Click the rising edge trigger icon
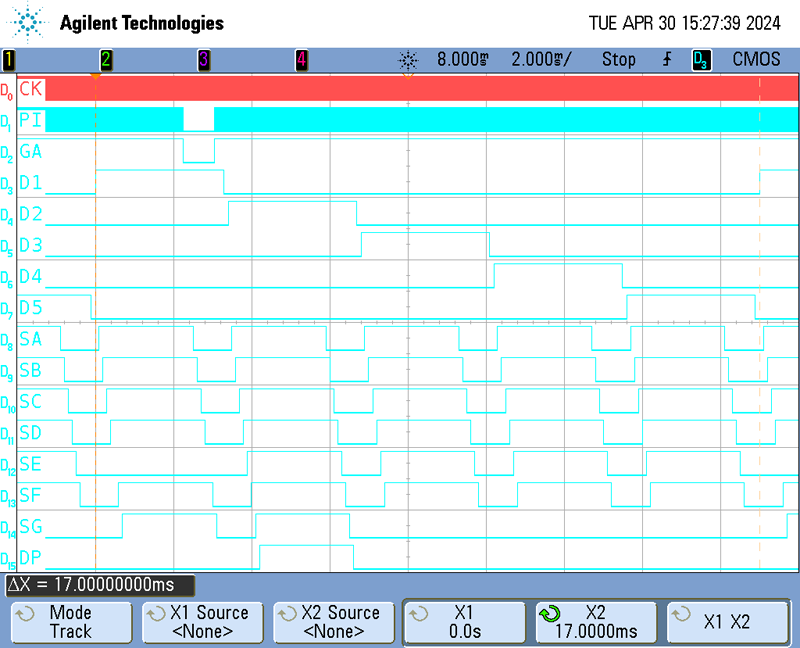This screenshot has height=648, width=800. (x=667, y=60)
